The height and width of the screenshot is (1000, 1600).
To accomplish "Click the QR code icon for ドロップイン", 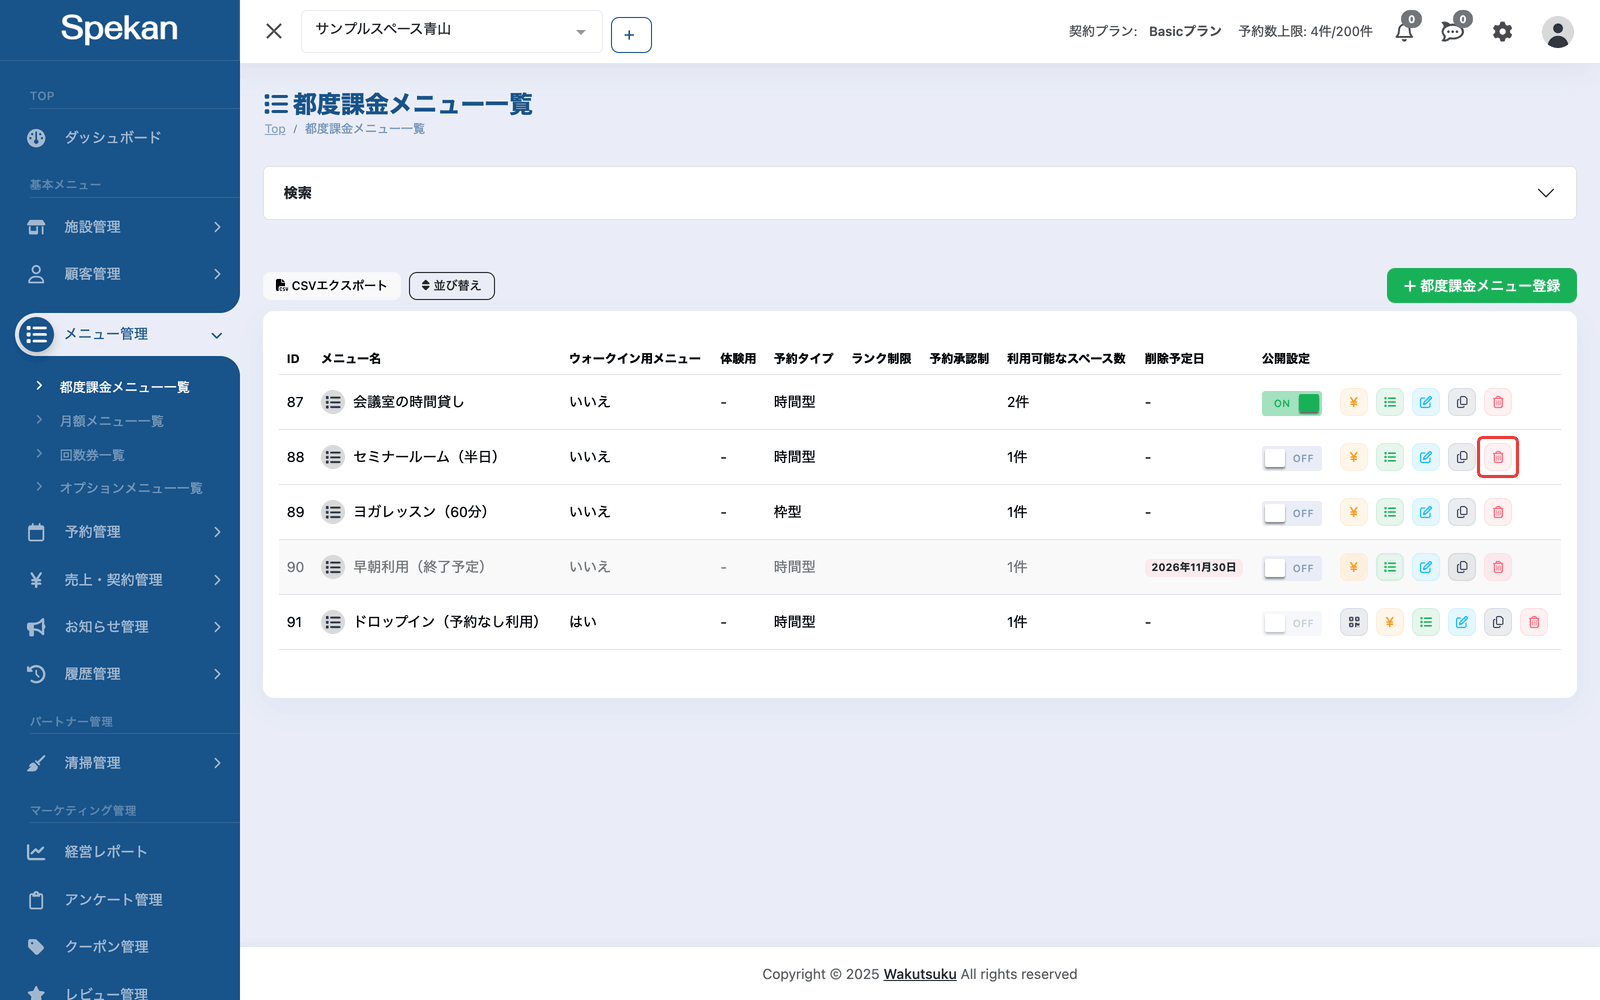I will pyautogui.click(x=1354, y=622).
